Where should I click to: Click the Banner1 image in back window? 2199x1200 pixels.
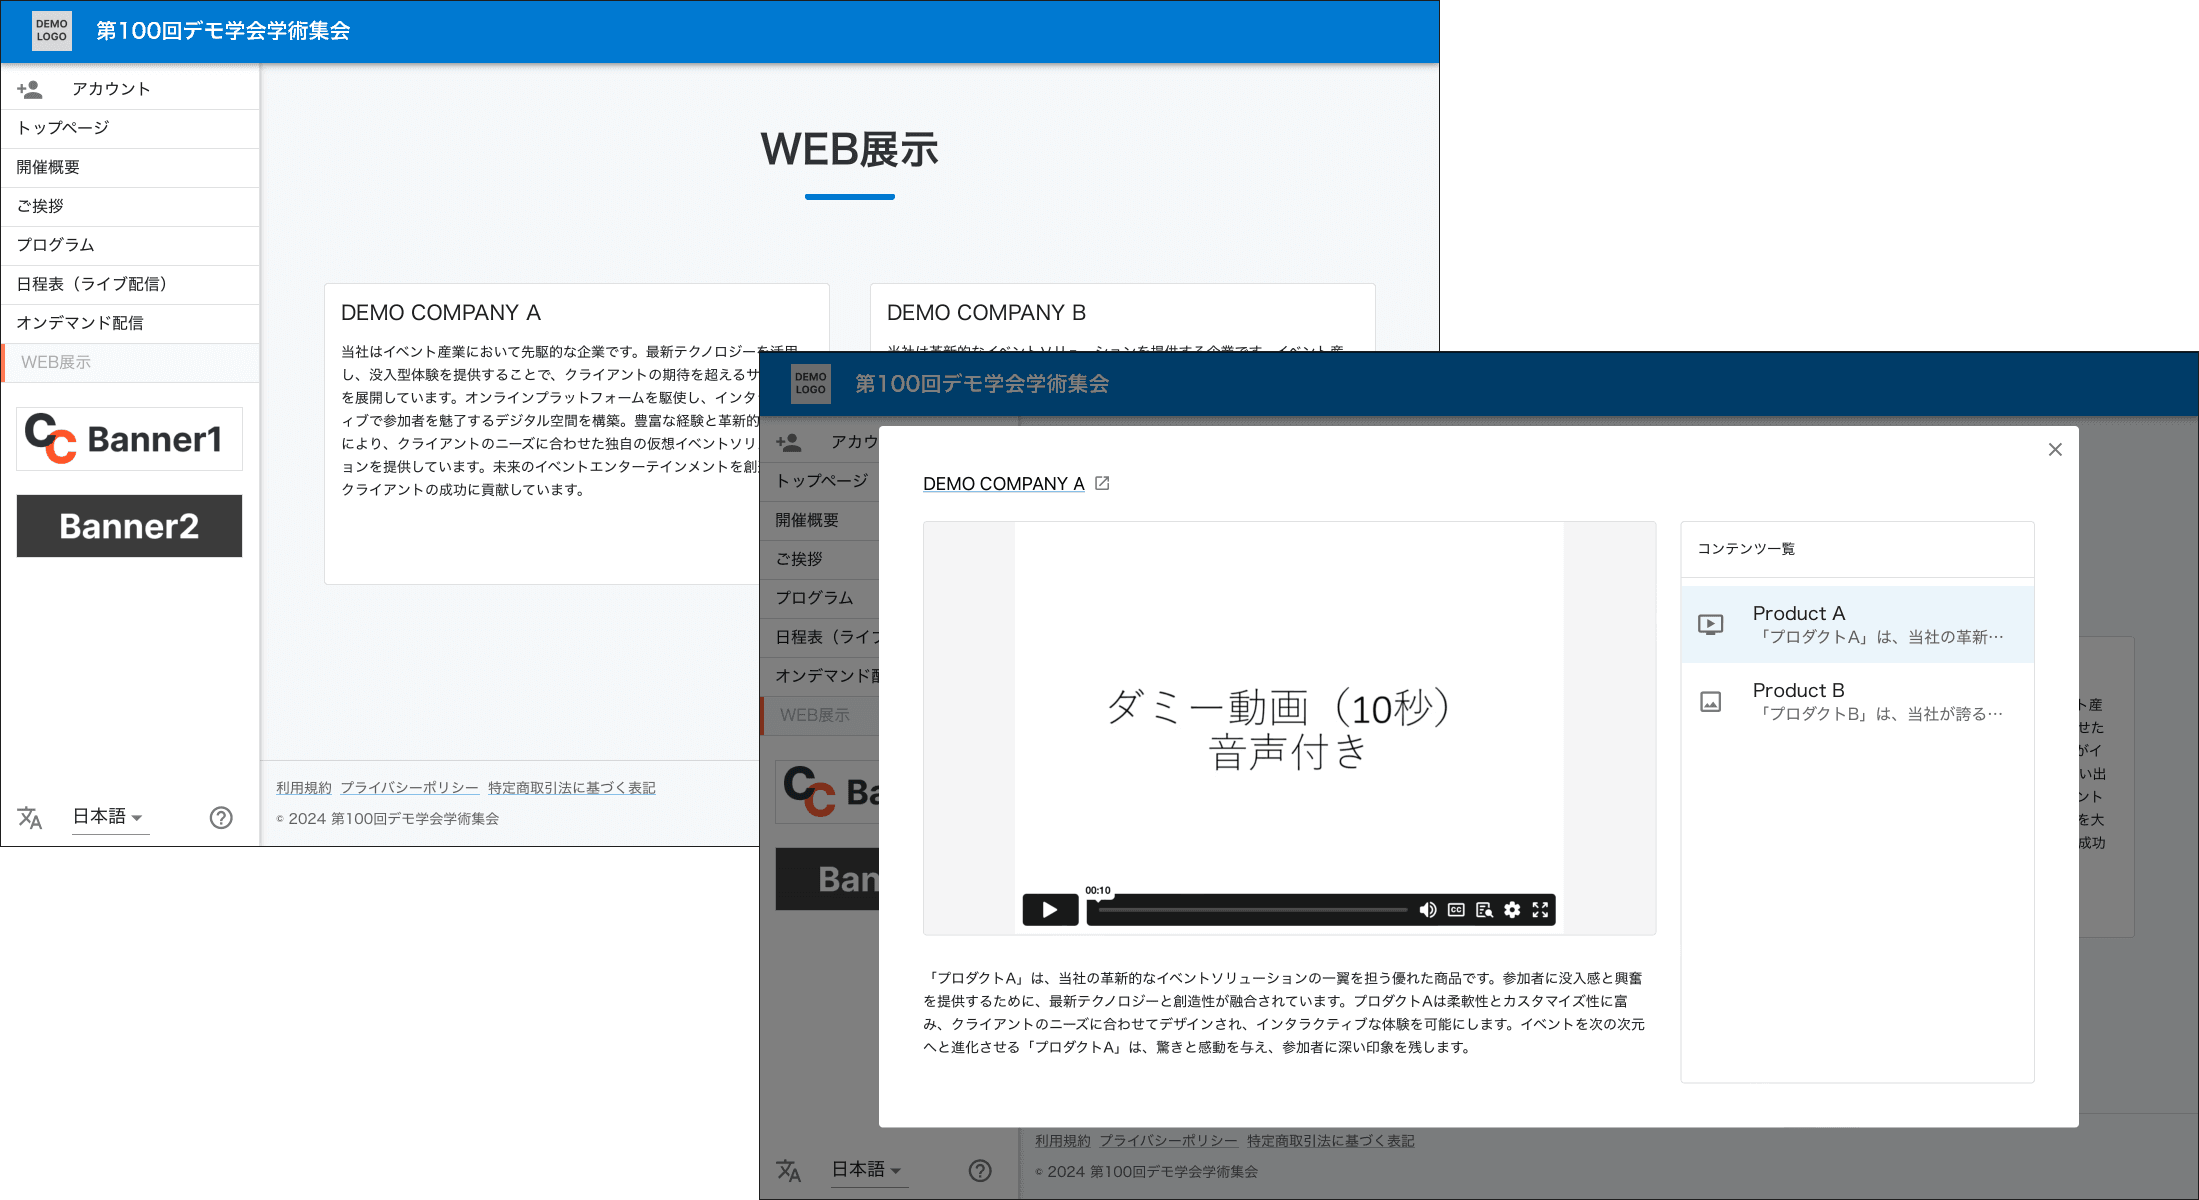click(x=129, y=439)
